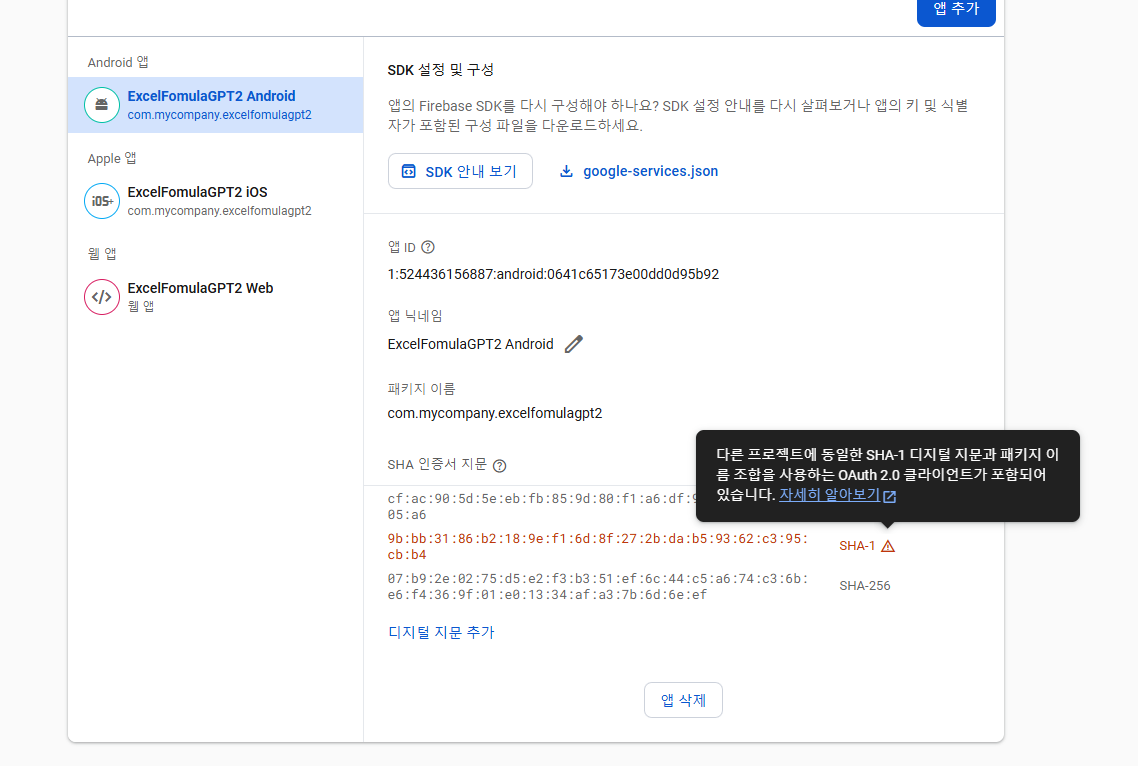Click 디지털 지문 추가 link
1138x766 pixels.
tap(441, 632)
